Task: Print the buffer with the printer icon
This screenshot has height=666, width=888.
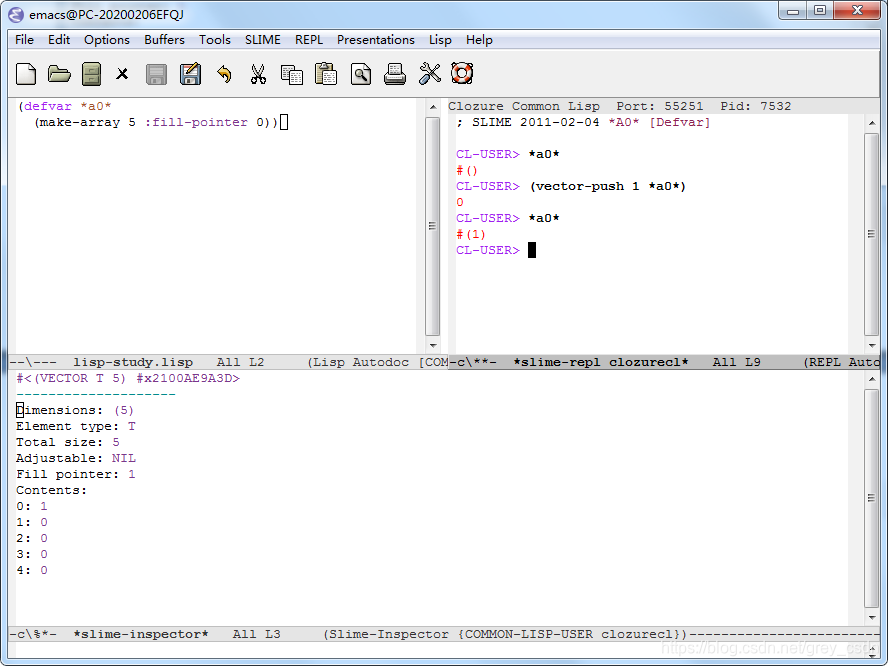Action: [394, 73]
